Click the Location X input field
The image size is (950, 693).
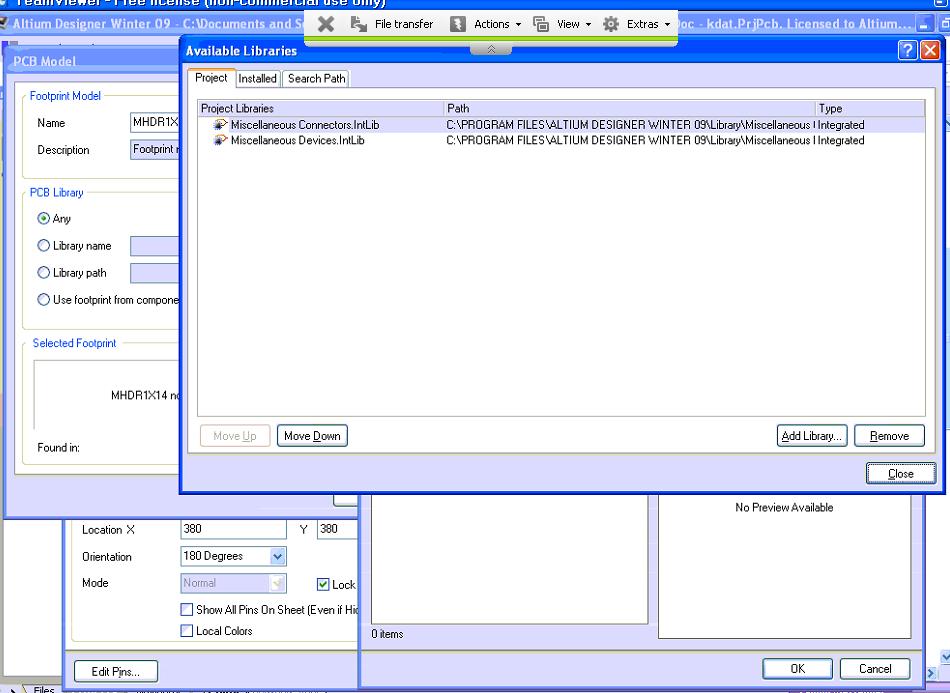tap(233, 529)
